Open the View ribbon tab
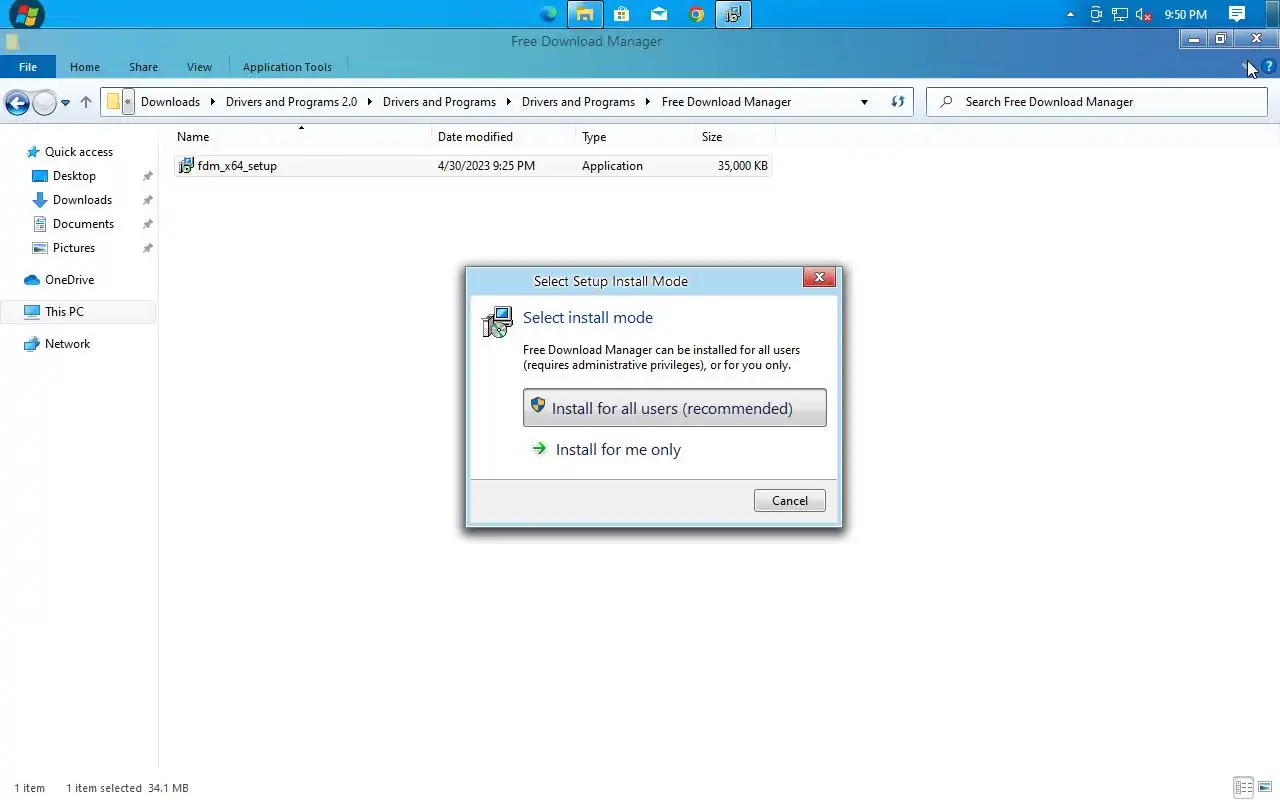The height and width of the screenshot is (800, 1280). click(x=199, y=67)
